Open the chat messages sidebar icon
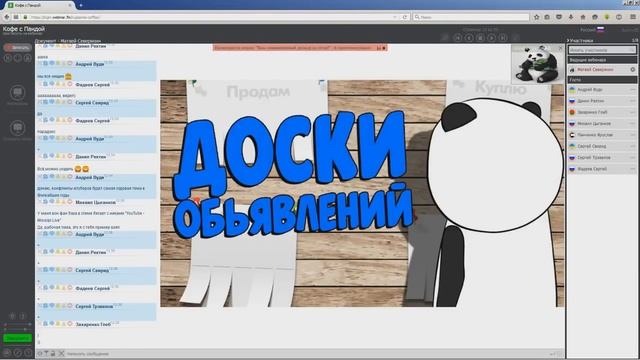 point(17,93)
